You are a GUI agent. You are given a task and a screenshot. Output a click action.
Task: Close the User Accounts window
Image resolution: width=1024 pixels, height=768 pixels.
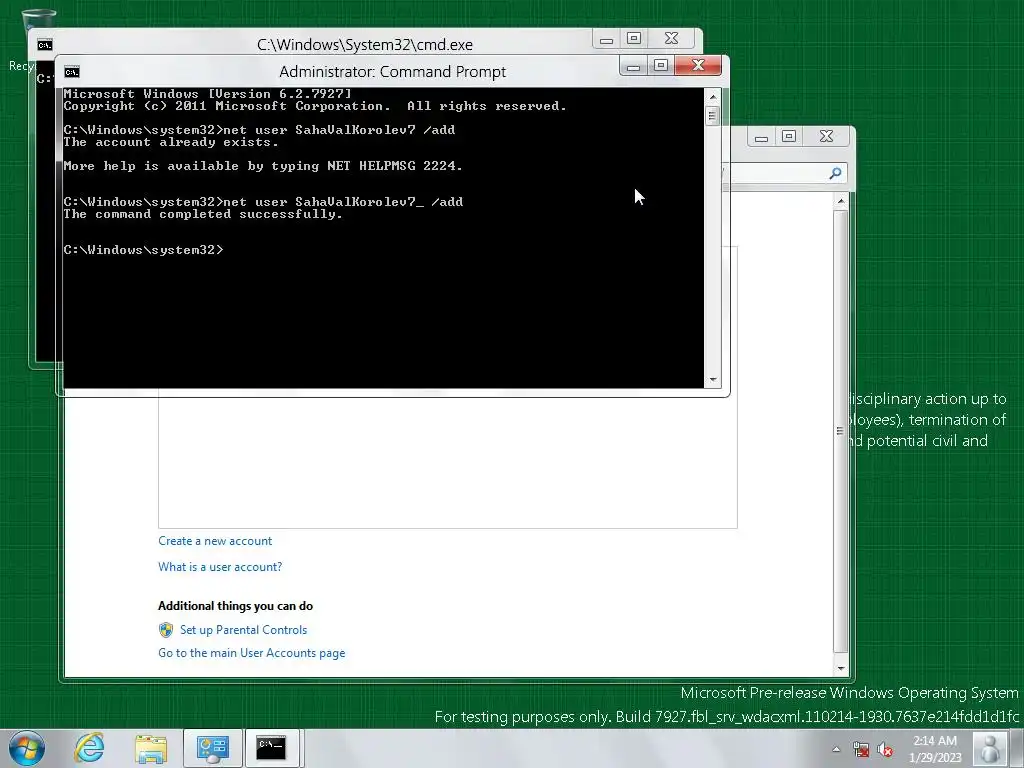pyautogui.click(x=826, y=136)
